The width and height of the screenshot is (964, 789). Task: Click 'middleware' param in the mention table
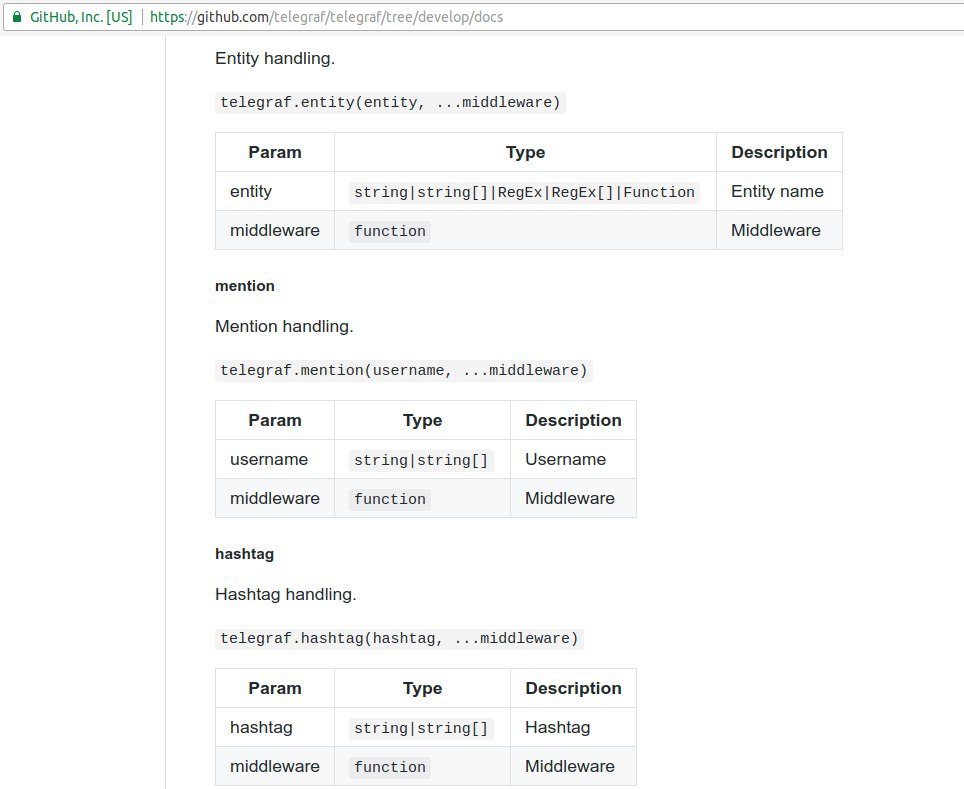click(275, 498)
